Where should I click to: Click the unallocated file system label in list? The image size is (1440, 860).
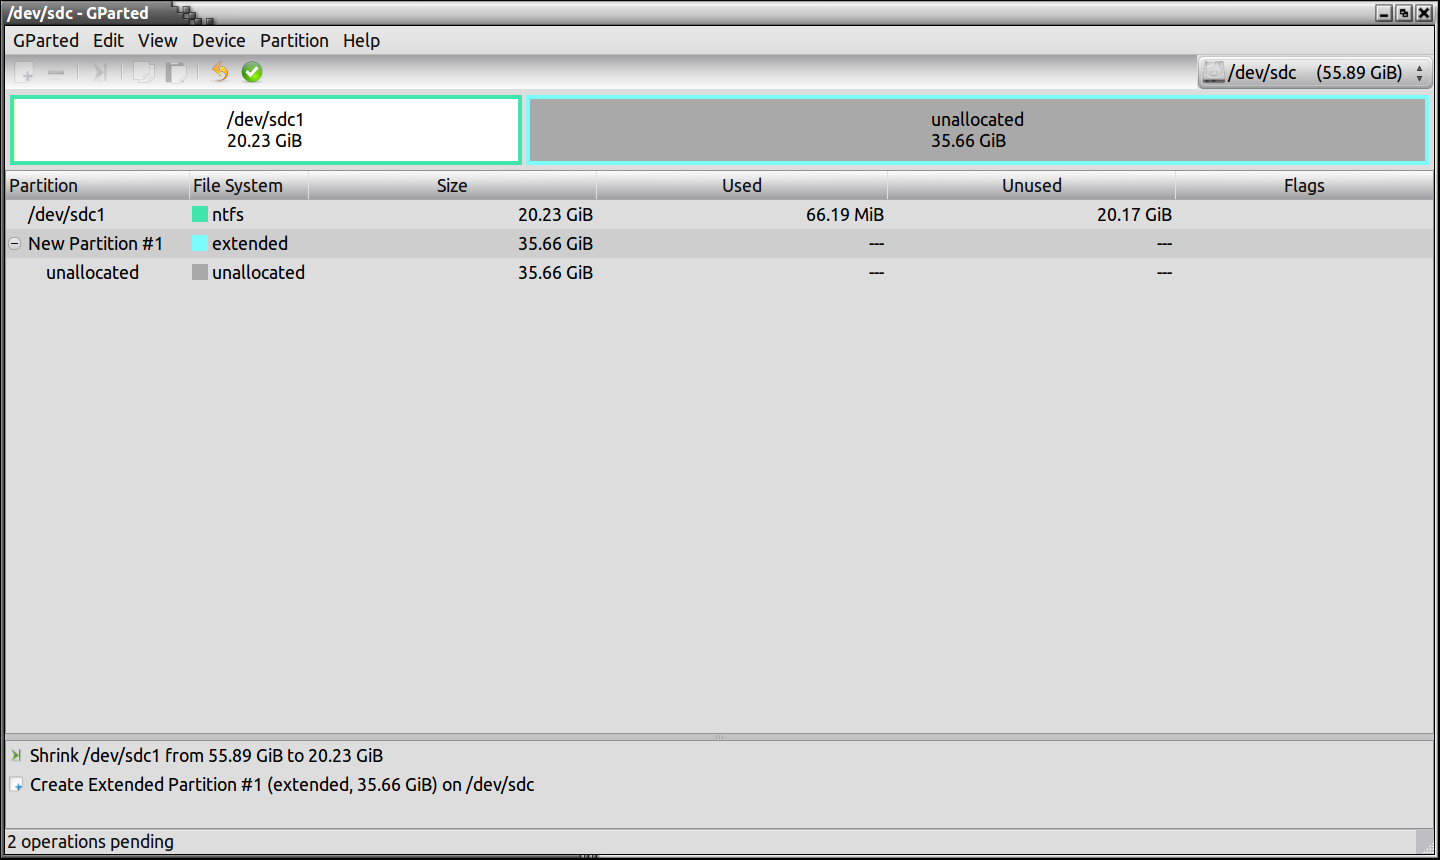click(x=258, y=273)
